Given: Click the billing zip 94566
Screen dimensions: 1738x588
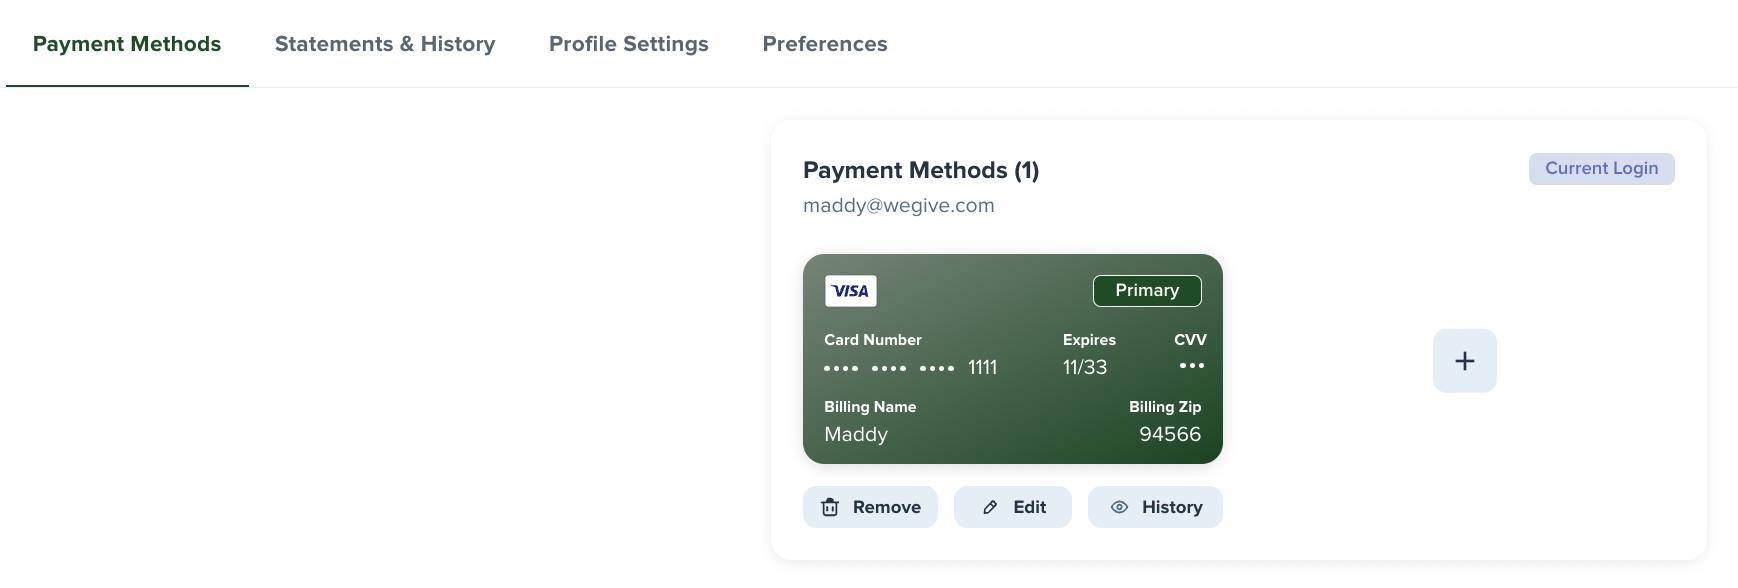Looking at the screenshot, I should (x=1170, y=434).
